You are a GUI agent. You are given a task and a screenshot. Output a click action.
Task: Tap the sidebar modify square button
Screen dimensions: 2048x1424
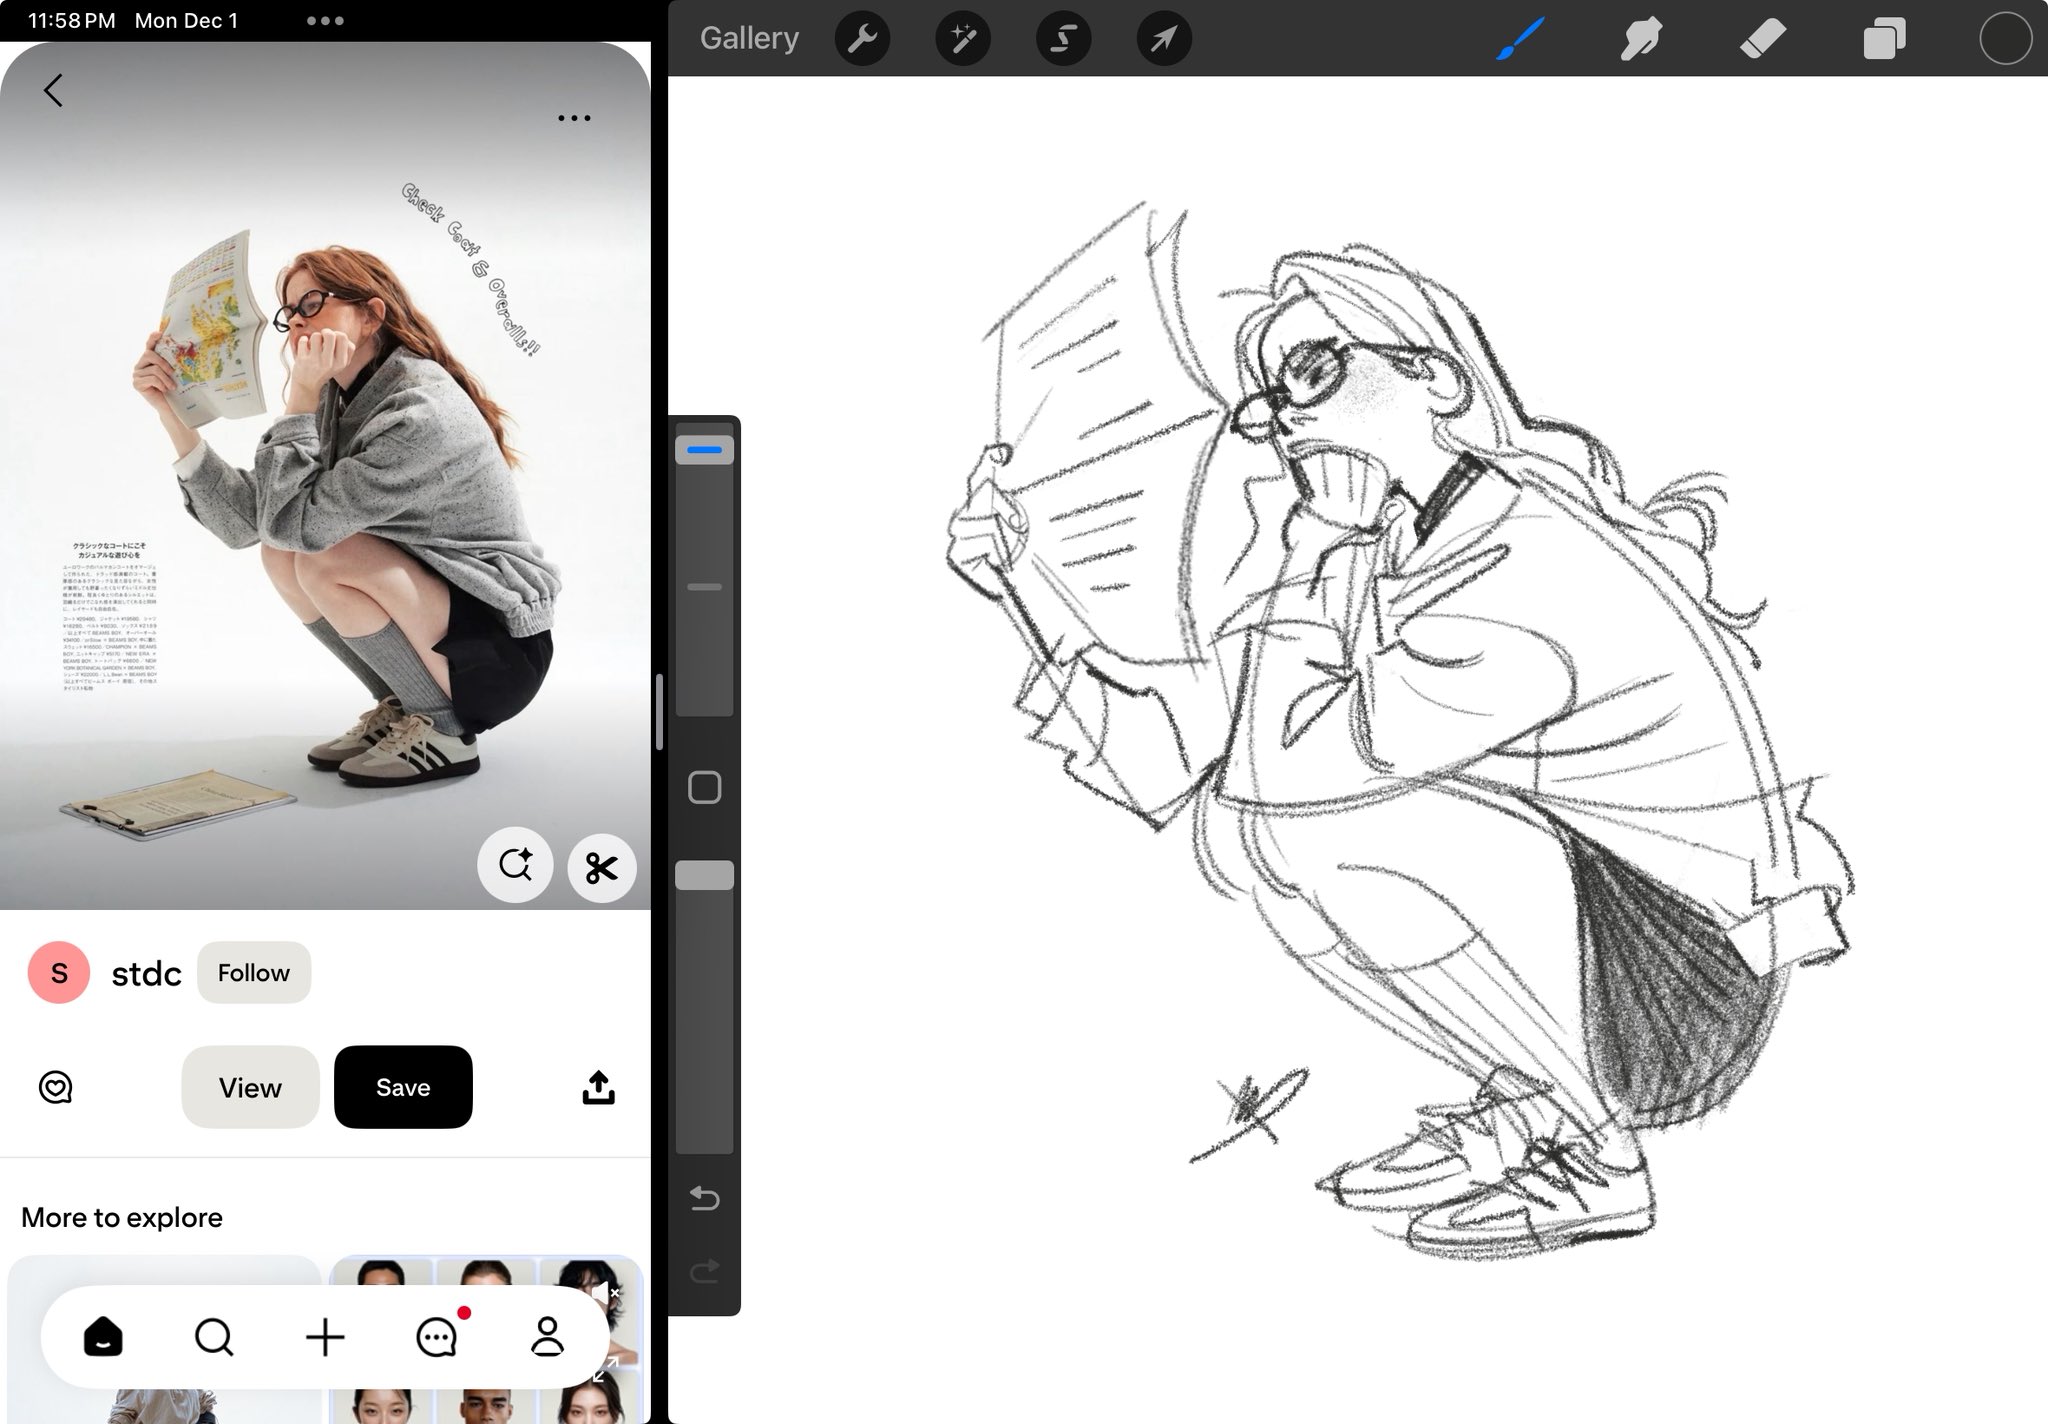(x=704, y=788)
